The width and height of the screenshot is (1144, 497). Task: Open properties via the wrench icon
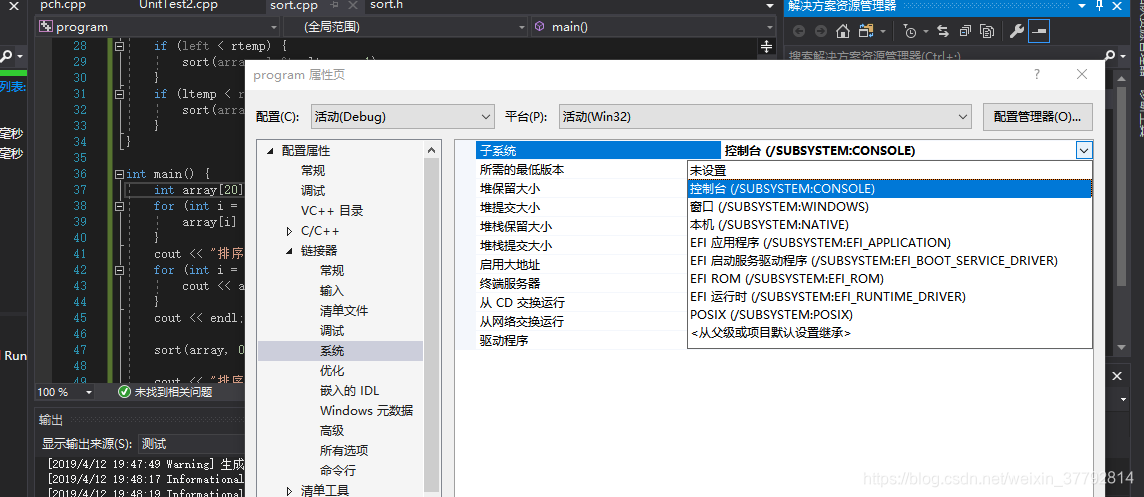(x=1016, y=31)
